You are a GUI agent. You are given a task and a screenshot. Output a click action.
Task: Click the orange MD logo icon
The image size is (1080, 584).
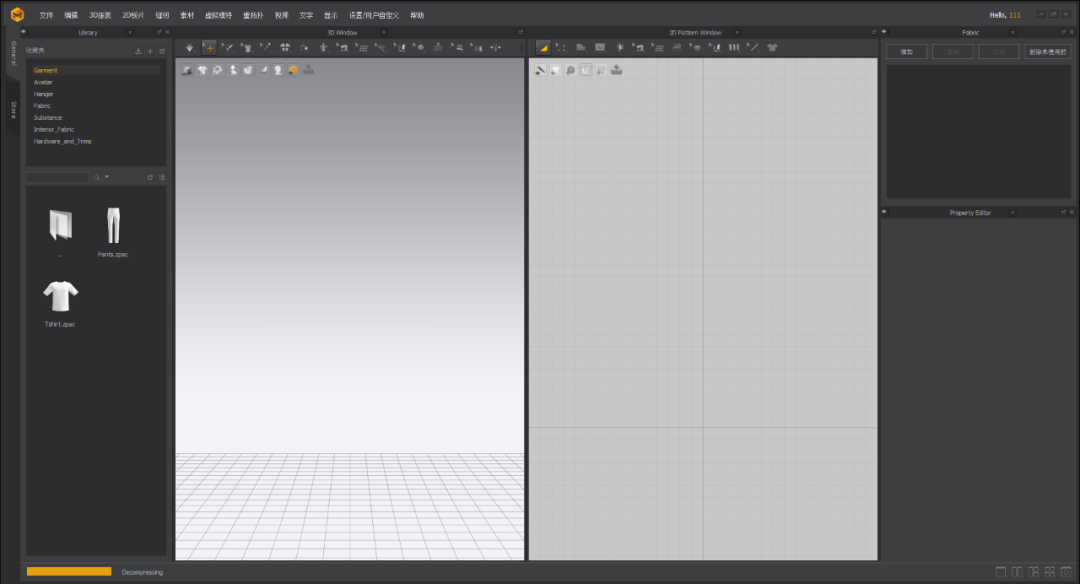(x=17, y=15)
